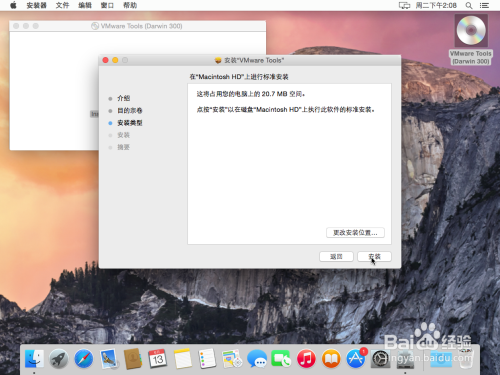Open Spotlight search magnifier in menu bar

click(x=469, y=5)
